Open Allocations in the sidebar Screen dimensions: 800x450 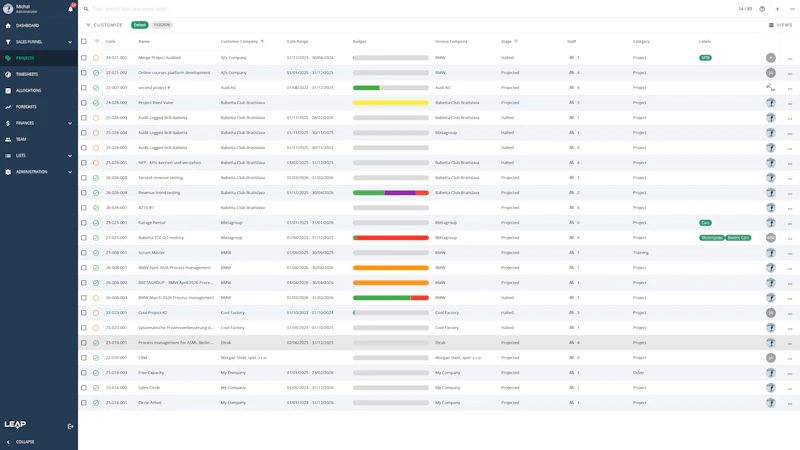pos(39,91)
